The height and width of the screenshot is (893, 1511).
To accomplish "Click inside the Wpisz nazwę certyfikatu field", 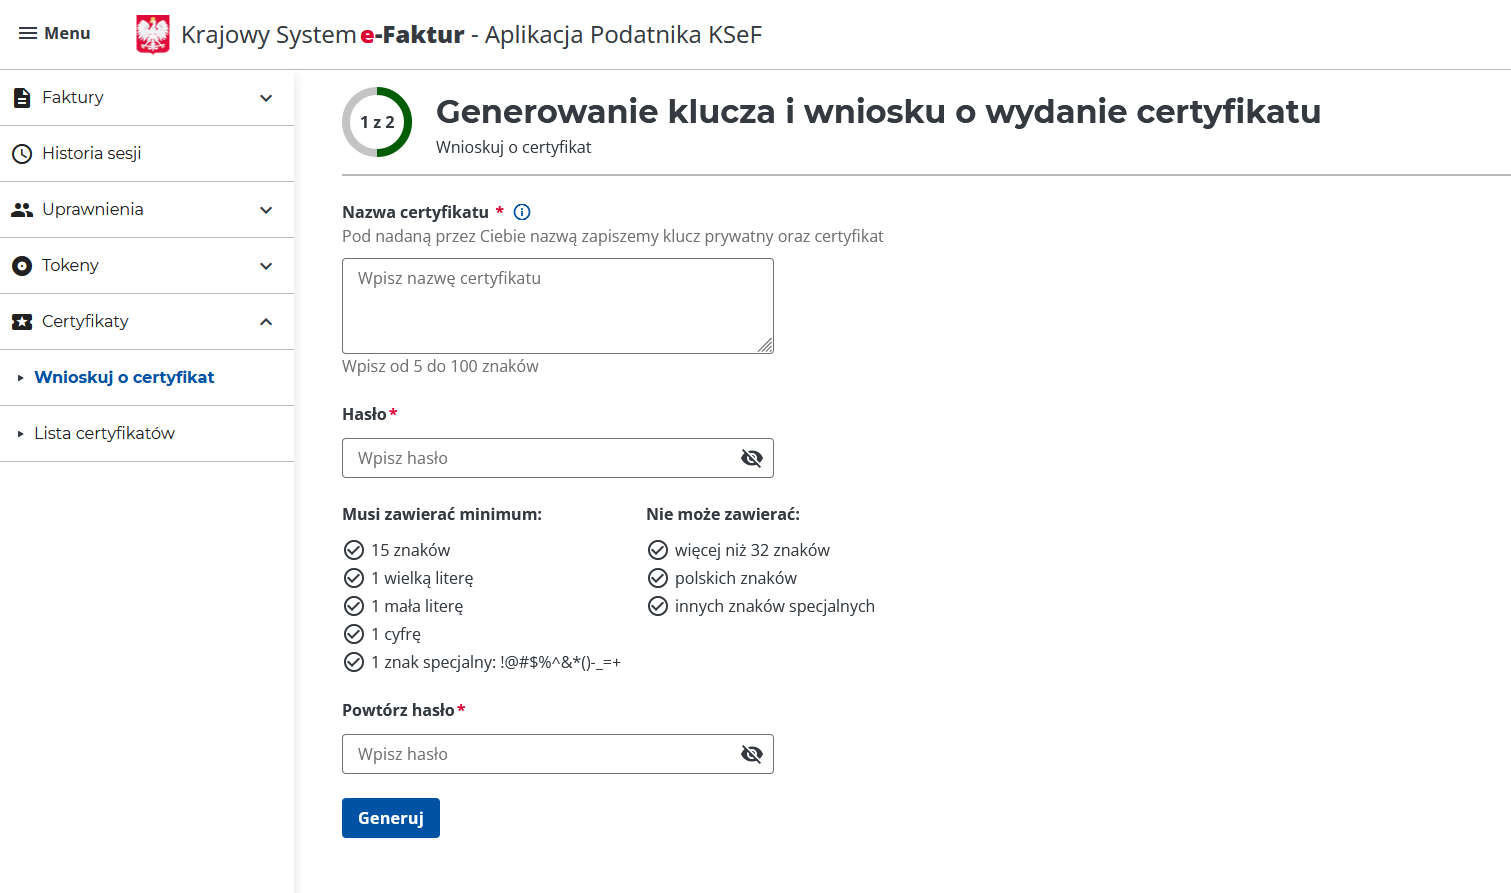I will pos(557,305).
